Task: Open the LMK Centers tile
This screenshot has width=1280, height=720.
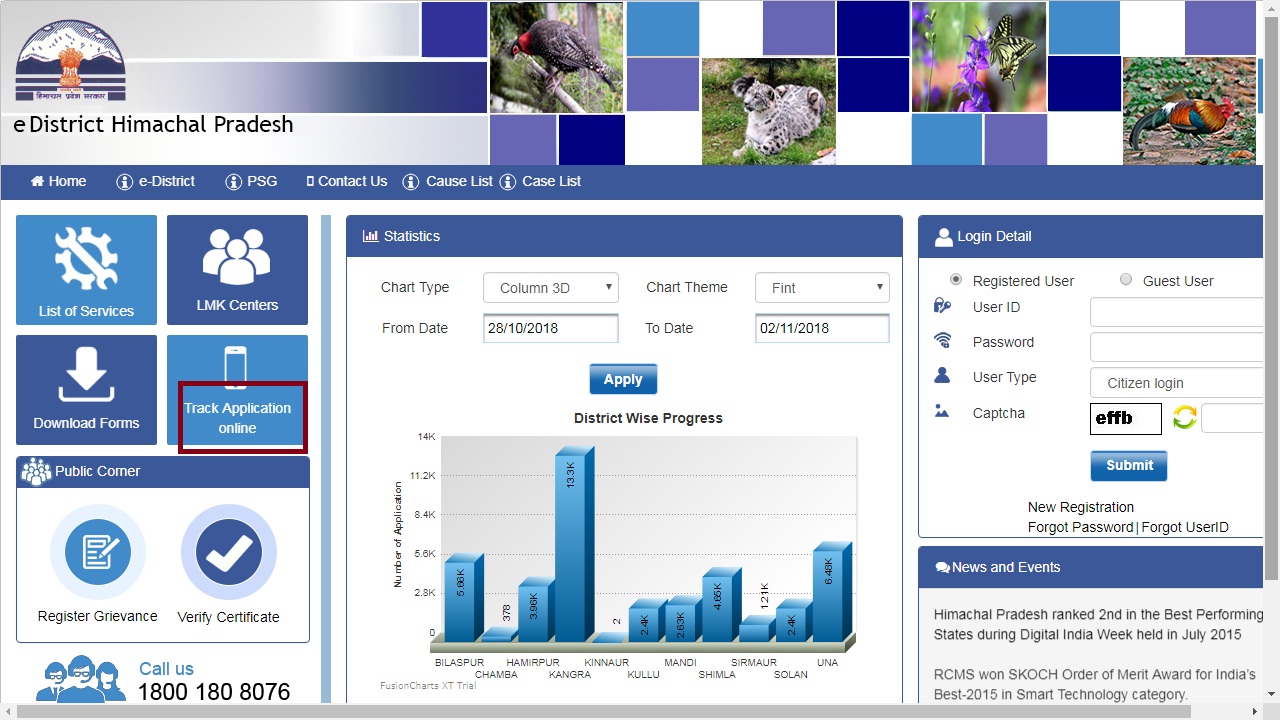Action: (237, 270)
